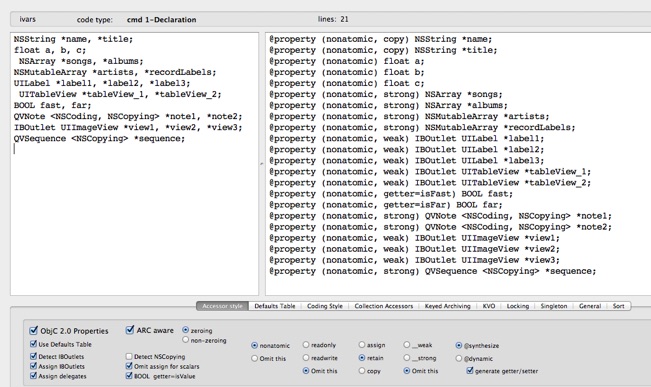Open the Keyed Archiving tab
651x387 pixels.
pos(448,306)
